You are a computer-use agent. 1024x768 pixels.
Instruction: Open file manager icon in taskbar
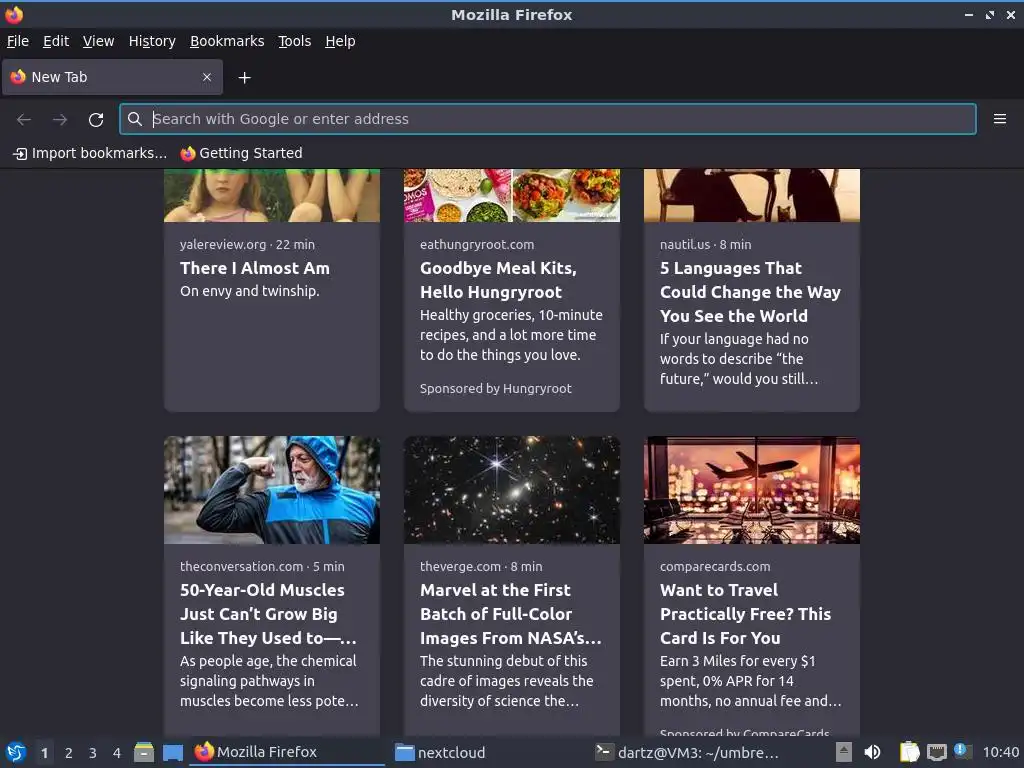coord(144,752)
